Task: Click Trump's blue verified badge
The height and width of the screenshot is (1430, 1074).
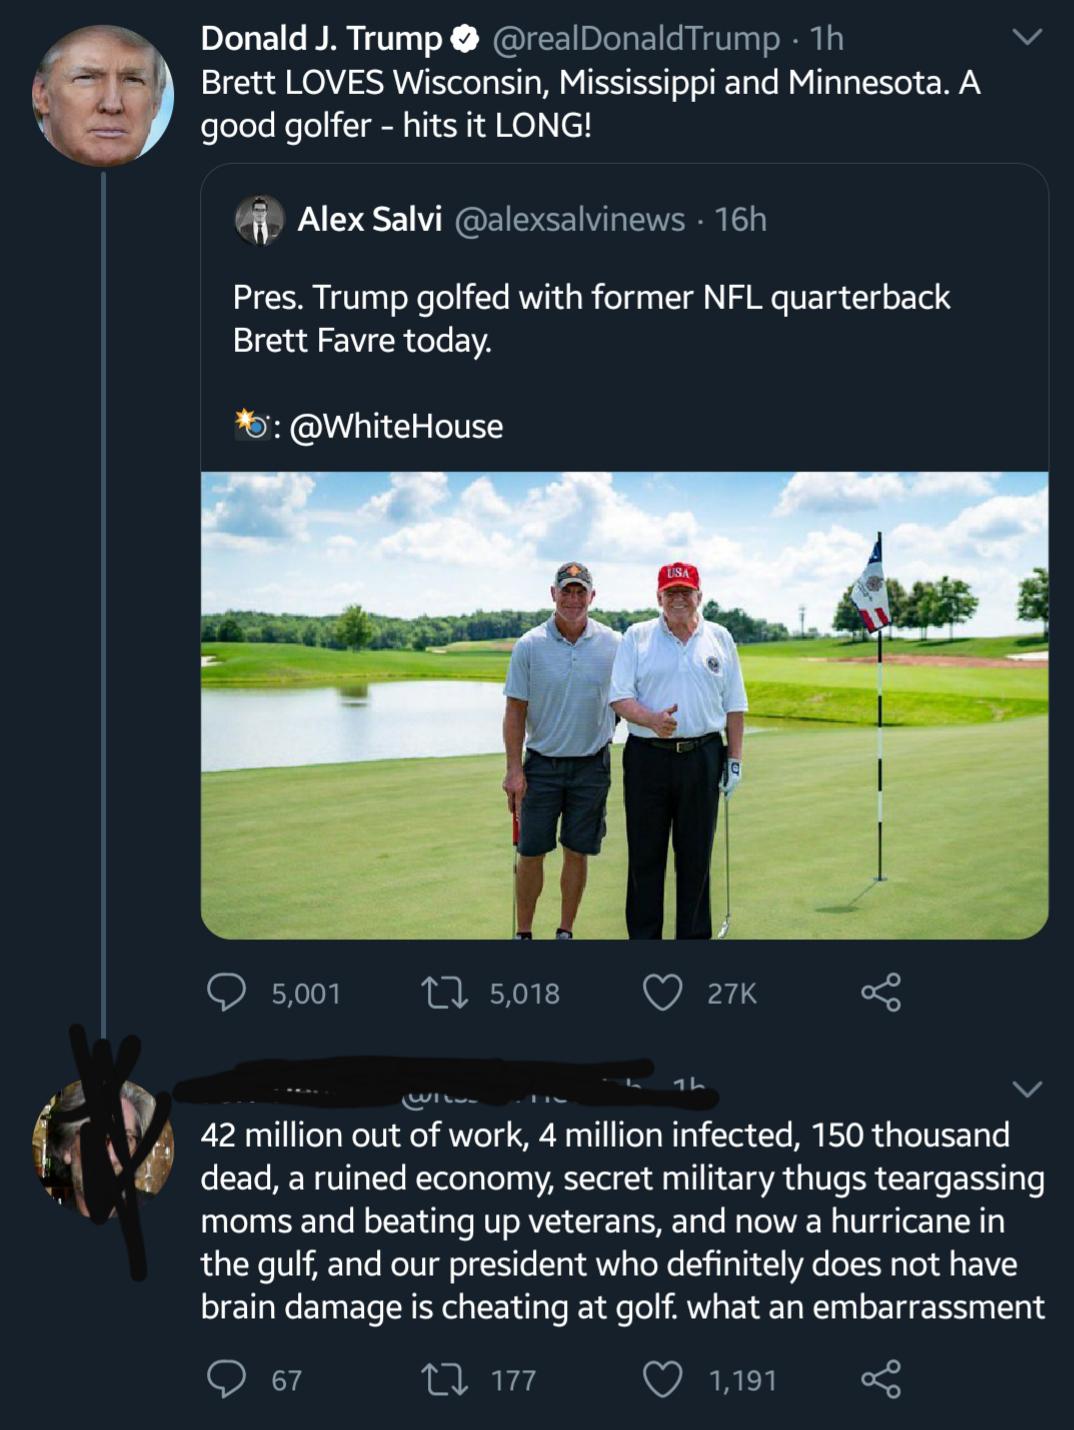Action: pos(465,39)
